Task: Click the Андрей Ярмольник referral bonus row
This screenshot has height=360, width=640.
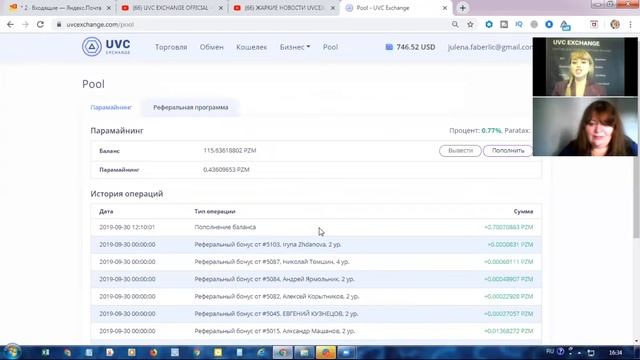Action: 316,279
